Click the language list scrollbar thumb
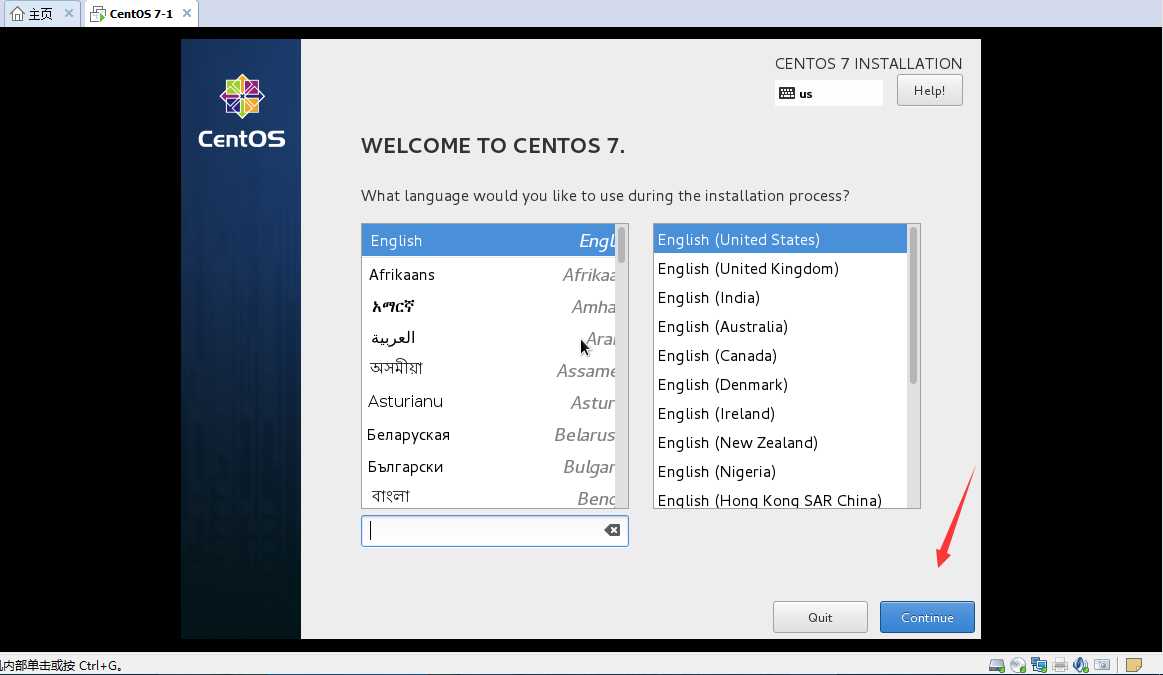This screenshot has width=1163, height=675. 622,245
